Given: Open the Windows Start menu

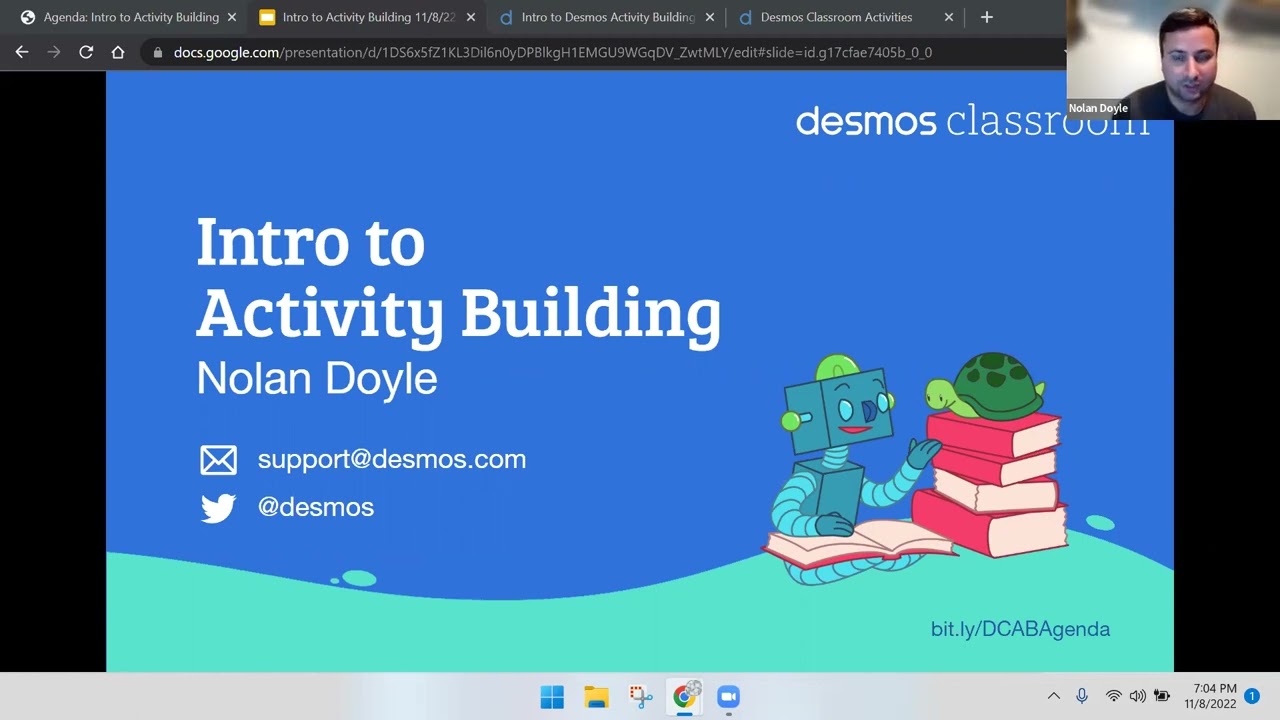Looking at the screenshot, I should [552, 697].
